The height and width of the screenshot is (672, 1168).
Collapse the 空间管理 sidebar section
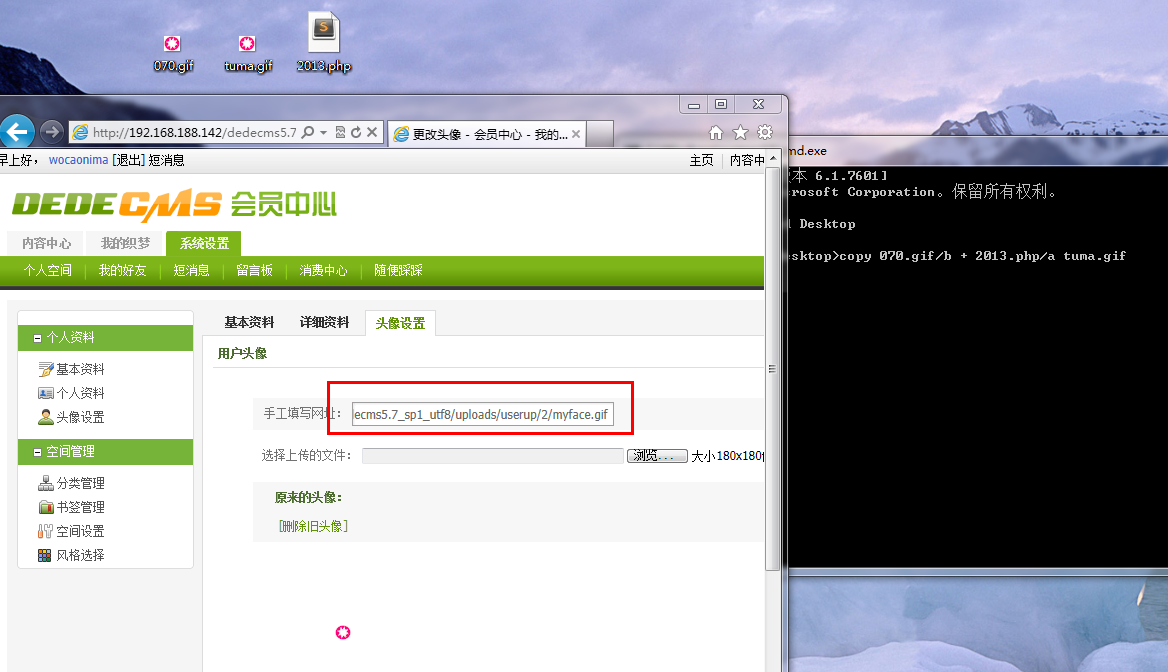pos(37,452)
